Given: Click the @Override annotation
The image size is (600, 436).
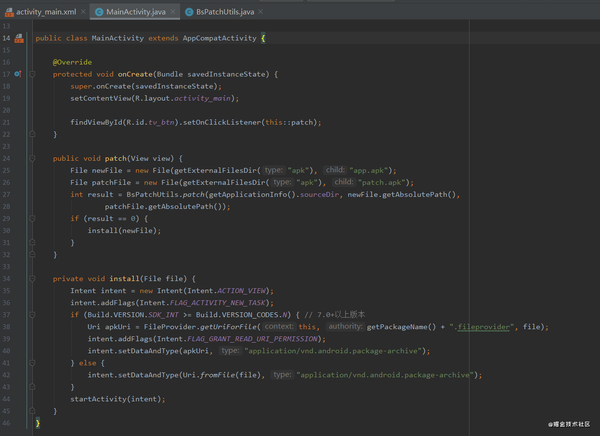Looking at the screenshot, I should click(x=72, y=62).
